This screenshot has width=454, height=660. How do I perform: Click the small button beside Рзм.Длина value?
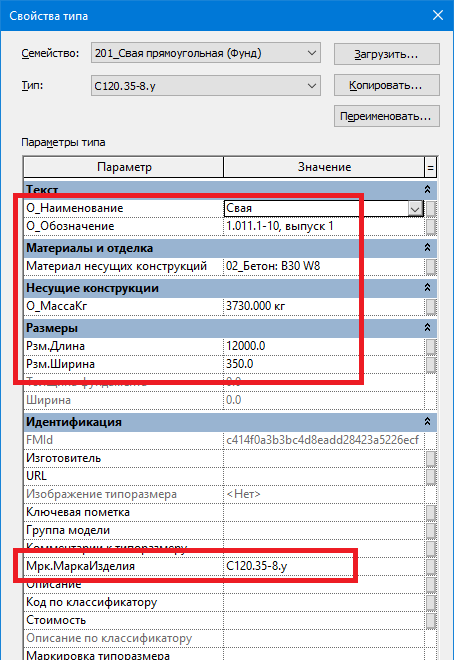click(x=431, y=346)
